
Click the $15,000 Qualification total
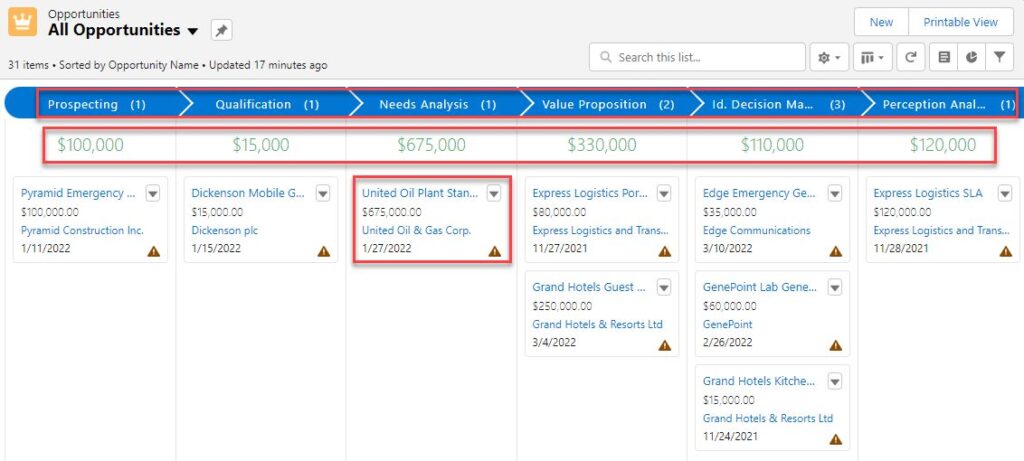(x=261, y=145)
